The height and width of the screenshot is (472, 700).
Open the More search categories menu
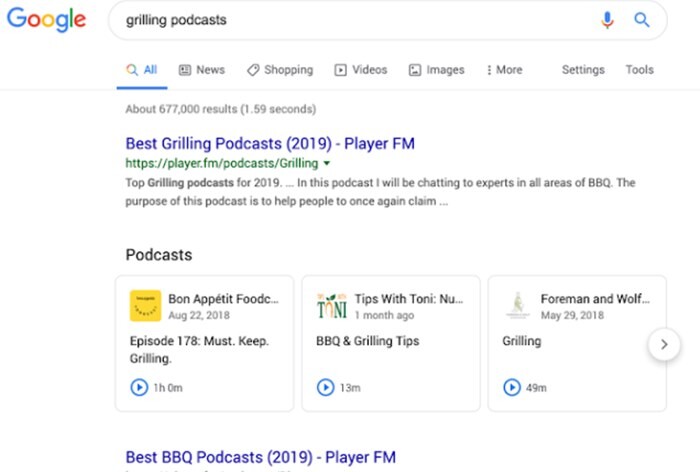(504, 70)
